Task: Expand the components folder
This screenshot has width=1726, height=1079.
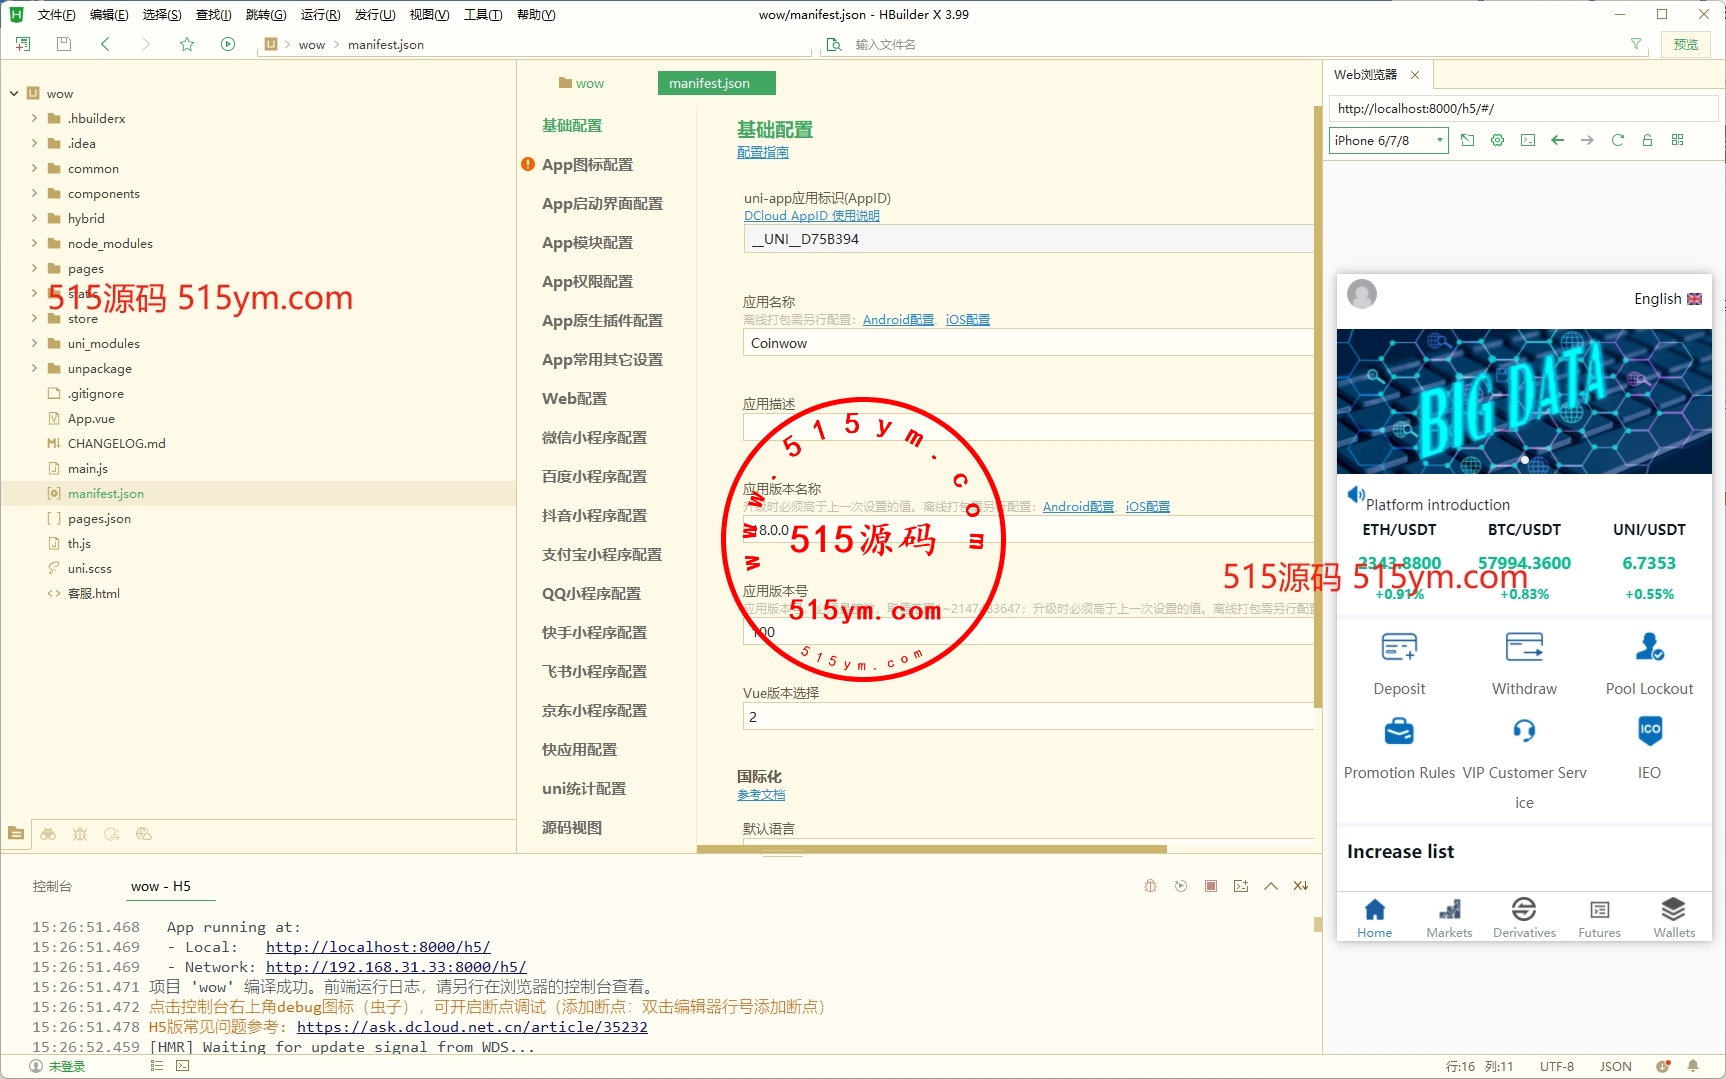Action: (34, 194)
